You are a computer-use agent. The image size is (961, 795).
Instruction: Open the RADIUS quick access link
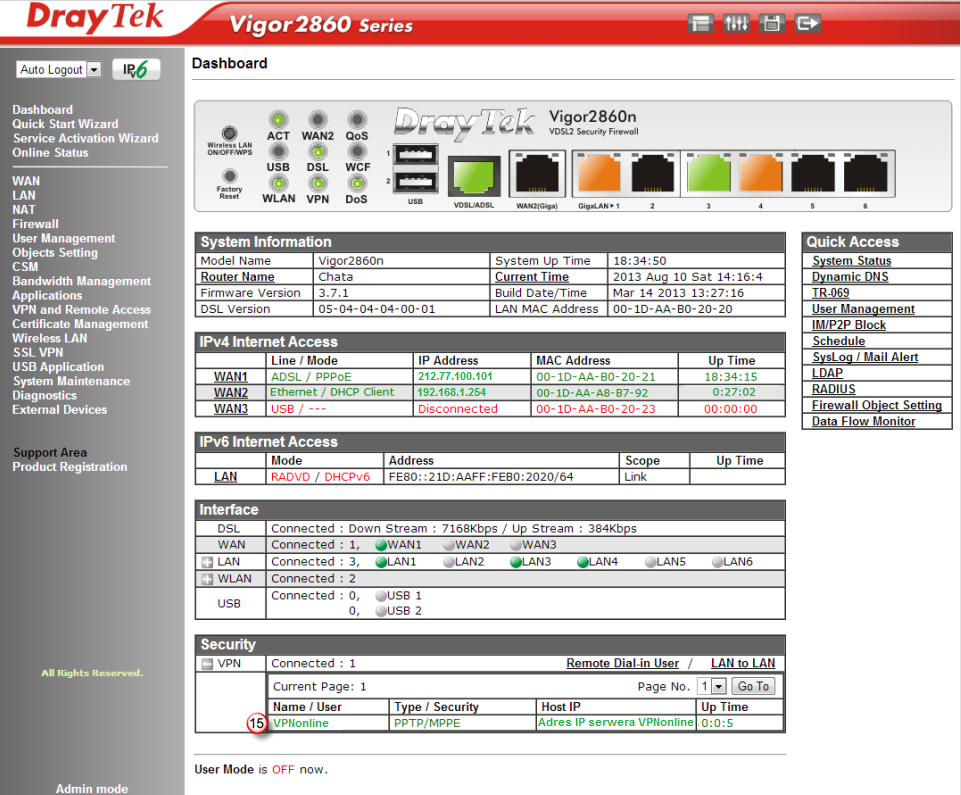tap(834, 389)
